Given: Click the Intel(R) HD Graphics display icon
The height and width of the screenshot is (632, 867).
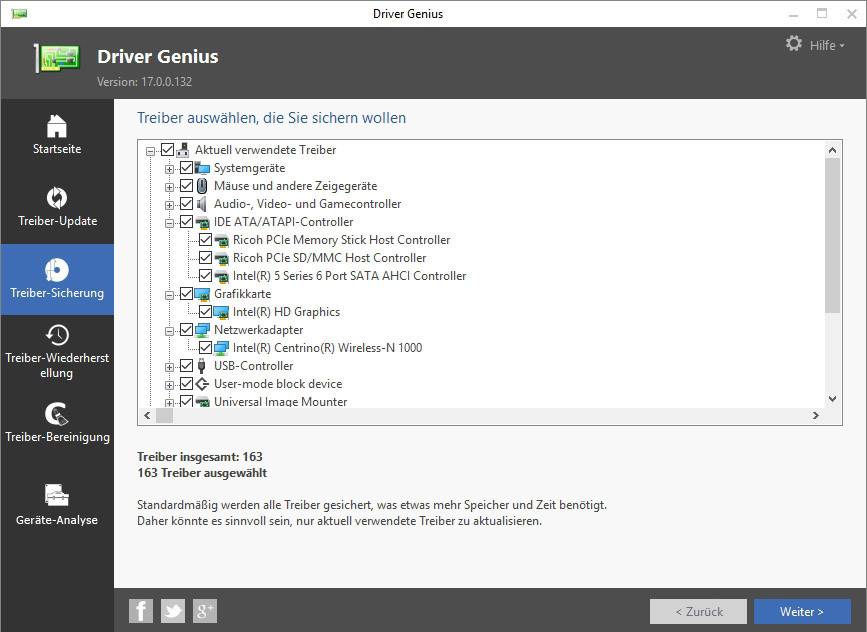Looking at the screenshot, I should point(221,312).
